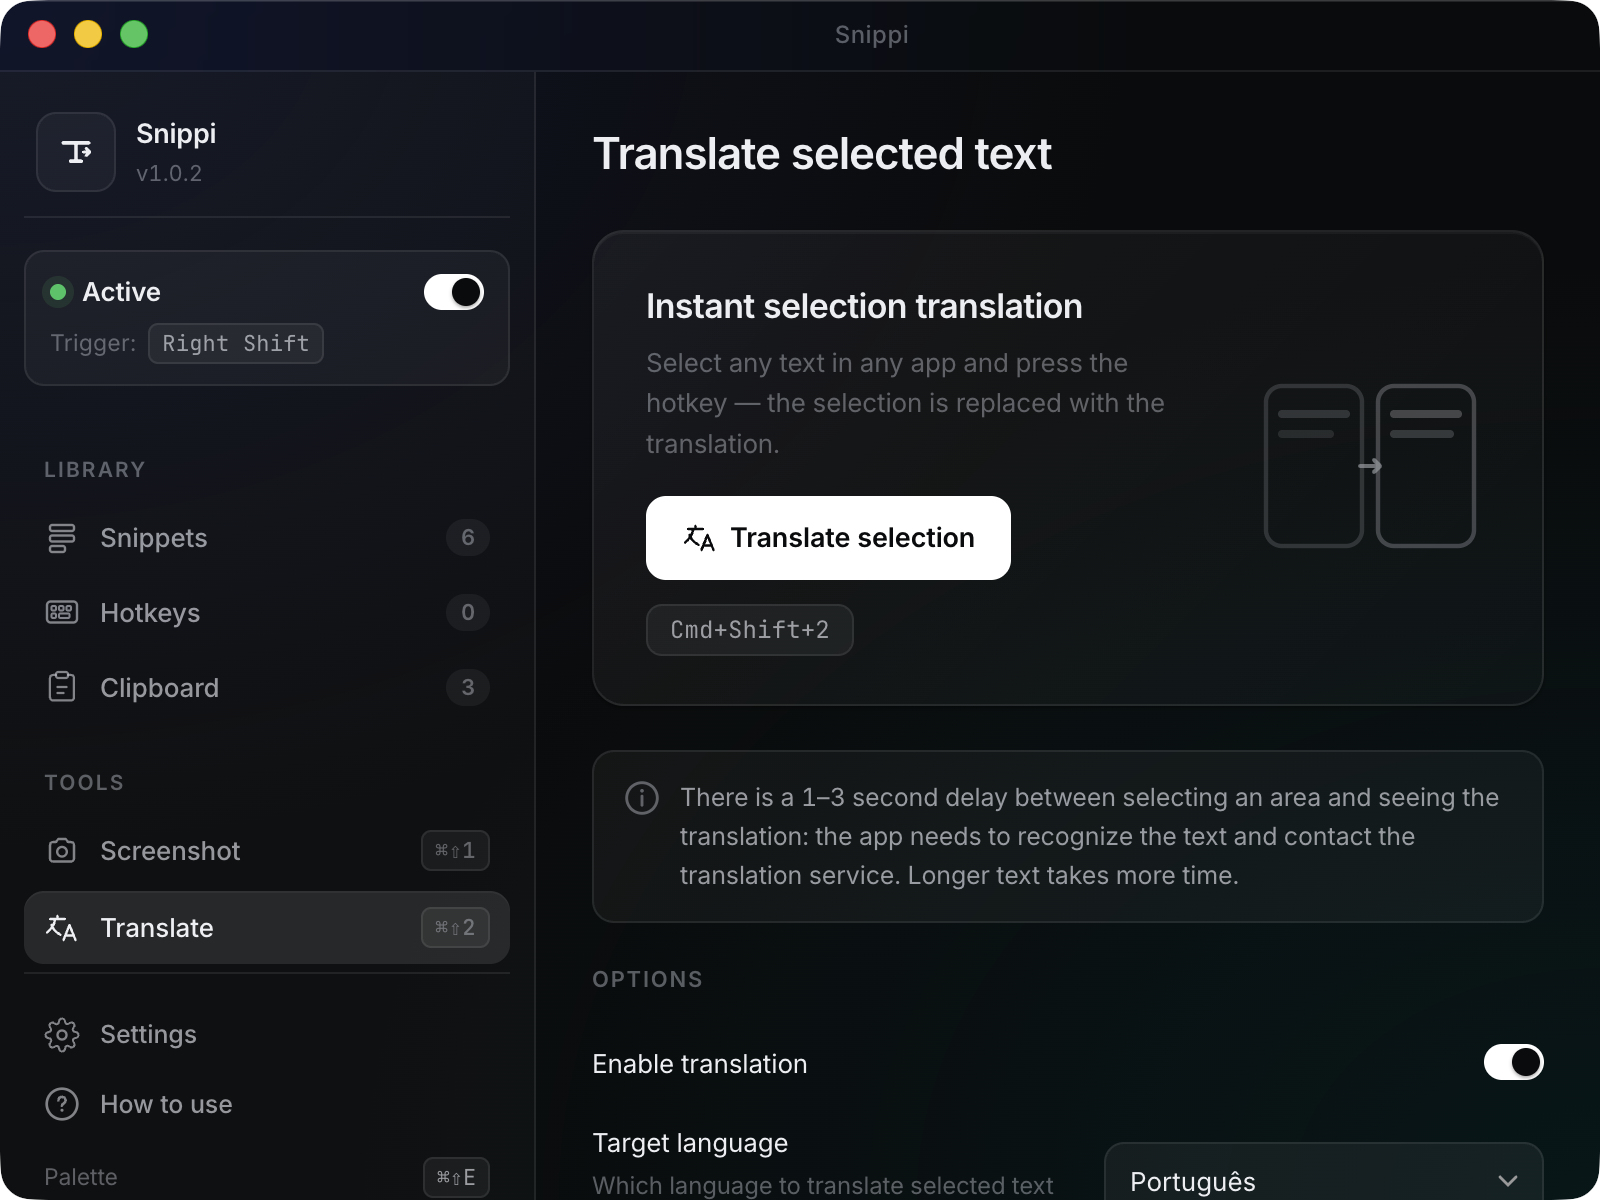
Task: Click the Hotkeys count badge 0
Action: pos(468,612)
